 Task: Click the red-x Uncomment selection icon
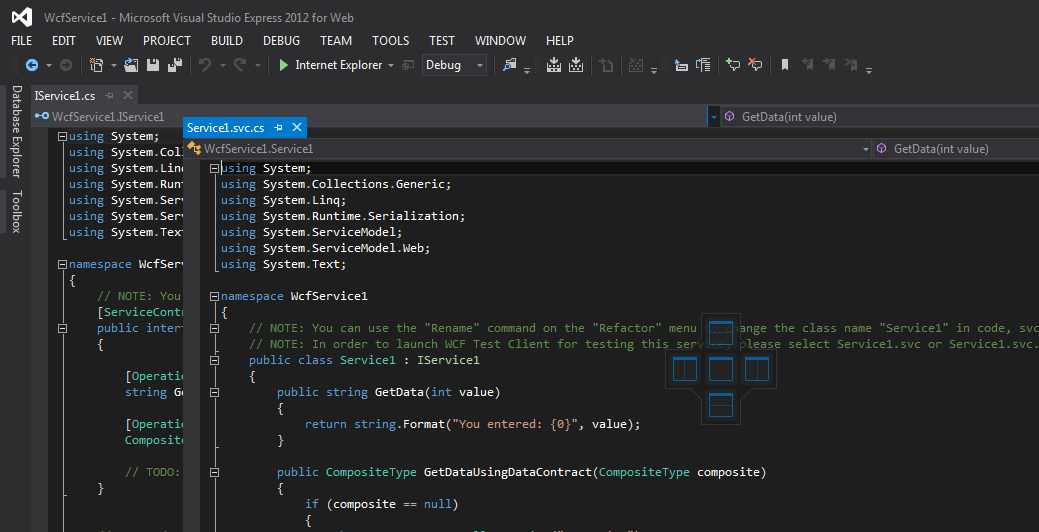[755, 65]
